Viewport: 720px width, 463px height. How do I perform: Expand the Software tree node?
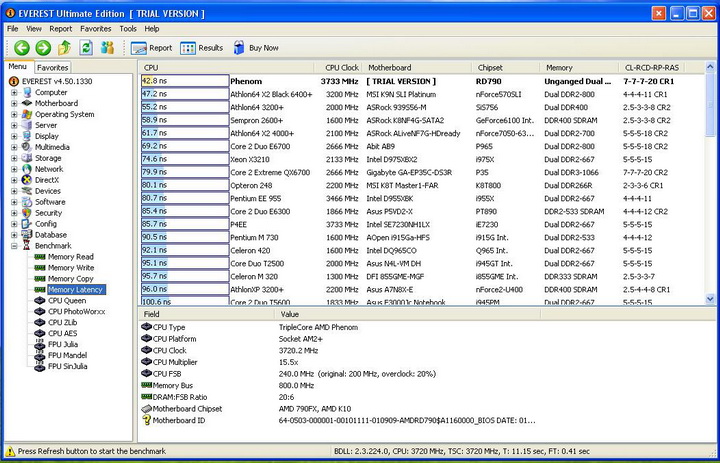(14, 202)
